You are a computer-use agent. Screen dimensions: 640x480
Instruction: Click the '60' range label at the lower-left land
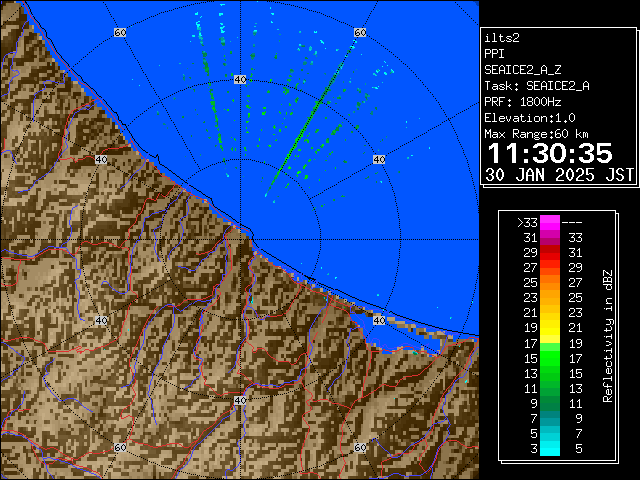point(120,448)
